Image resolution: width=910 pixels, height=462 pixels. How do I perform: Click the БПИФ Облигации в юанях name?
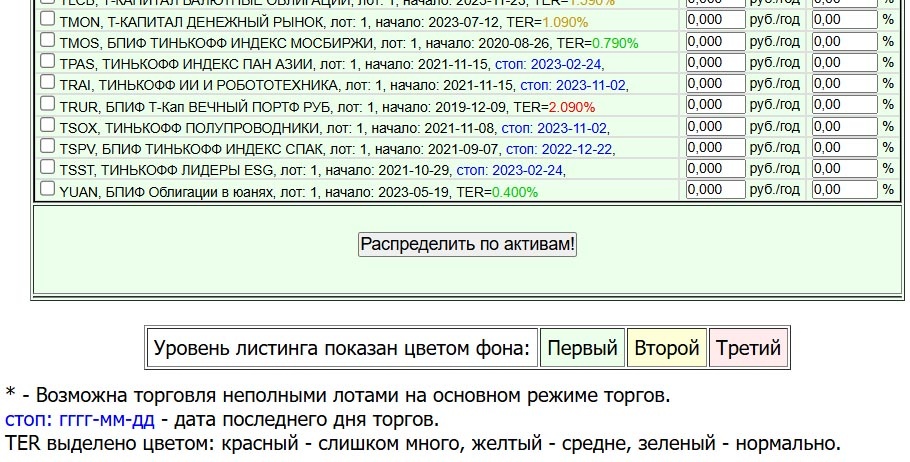click(x=189, y=192)
